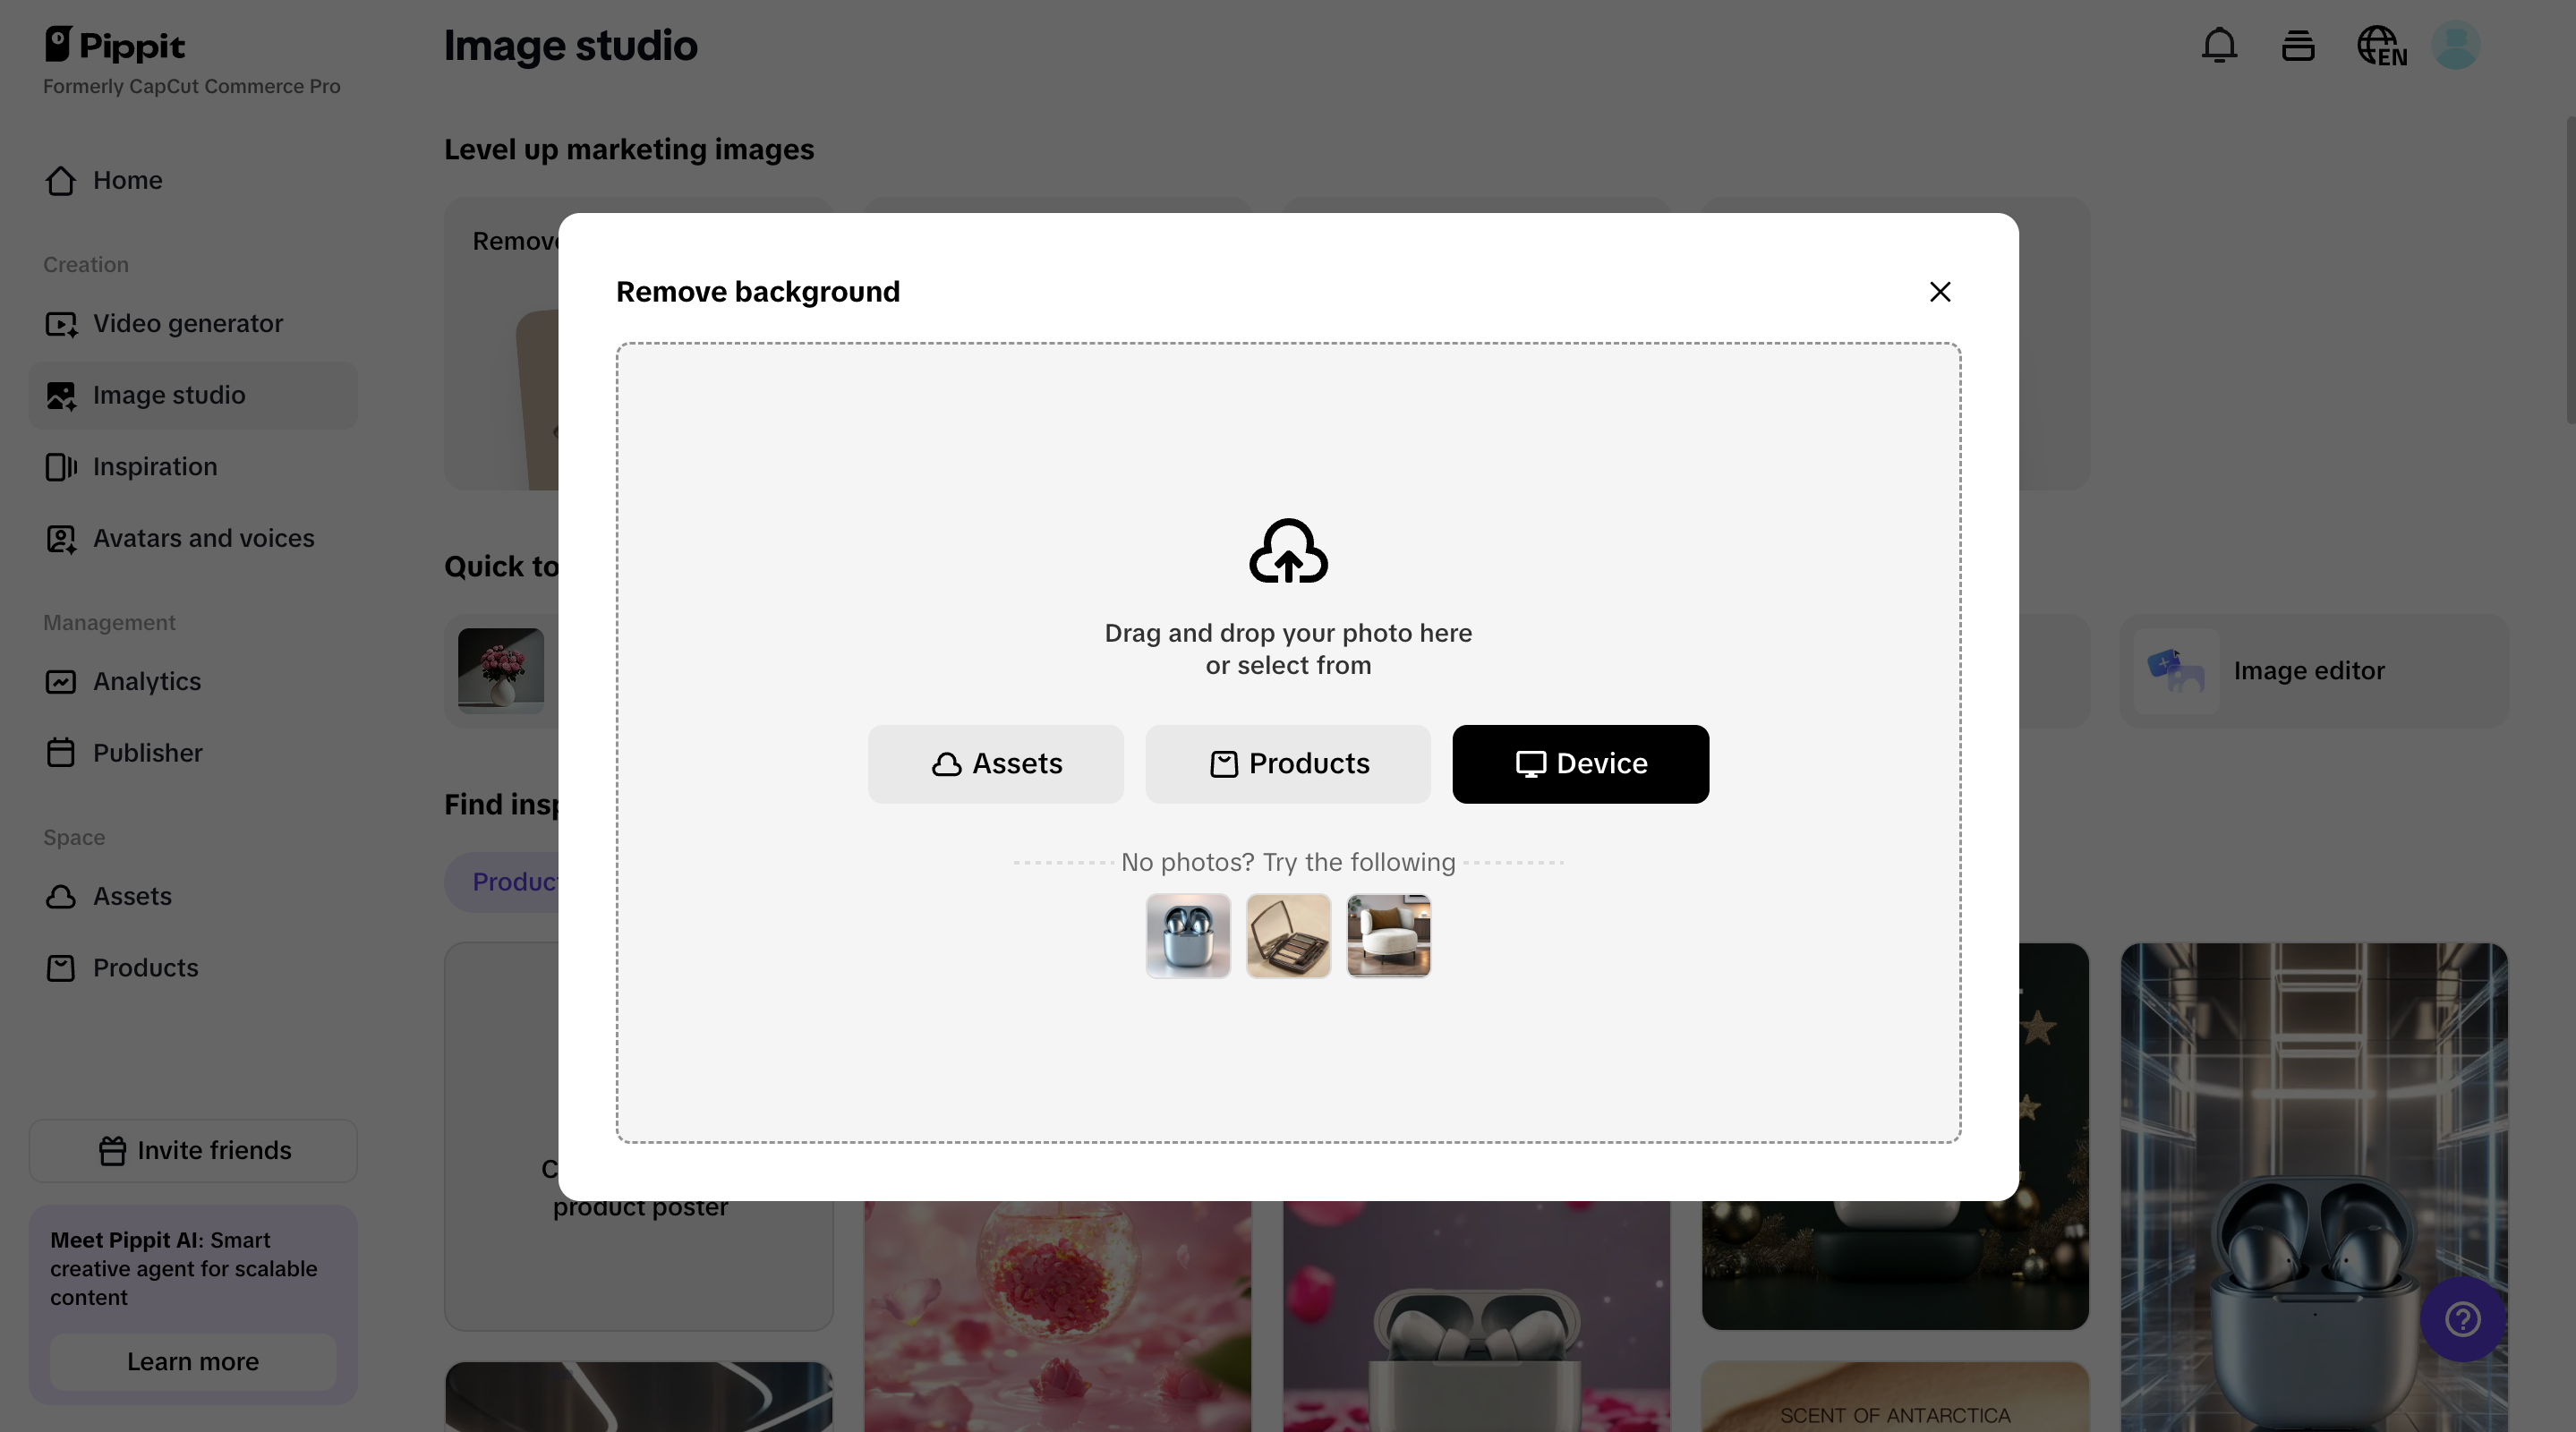Open Avatars and voices page
This screenshot has width=2576, height=1432.
click(203, 539)
